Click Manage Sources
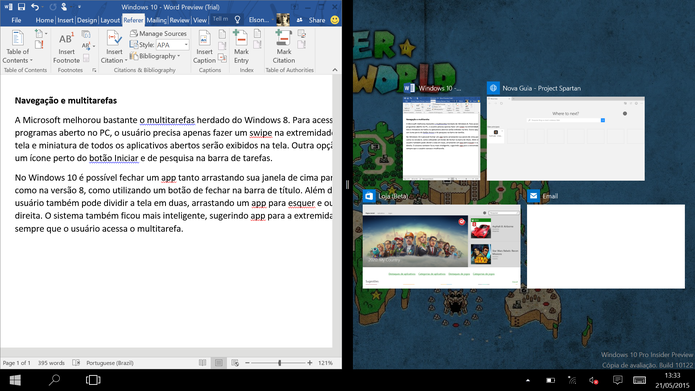This screenshot has width=695, height=391. [x=158, y=33]
